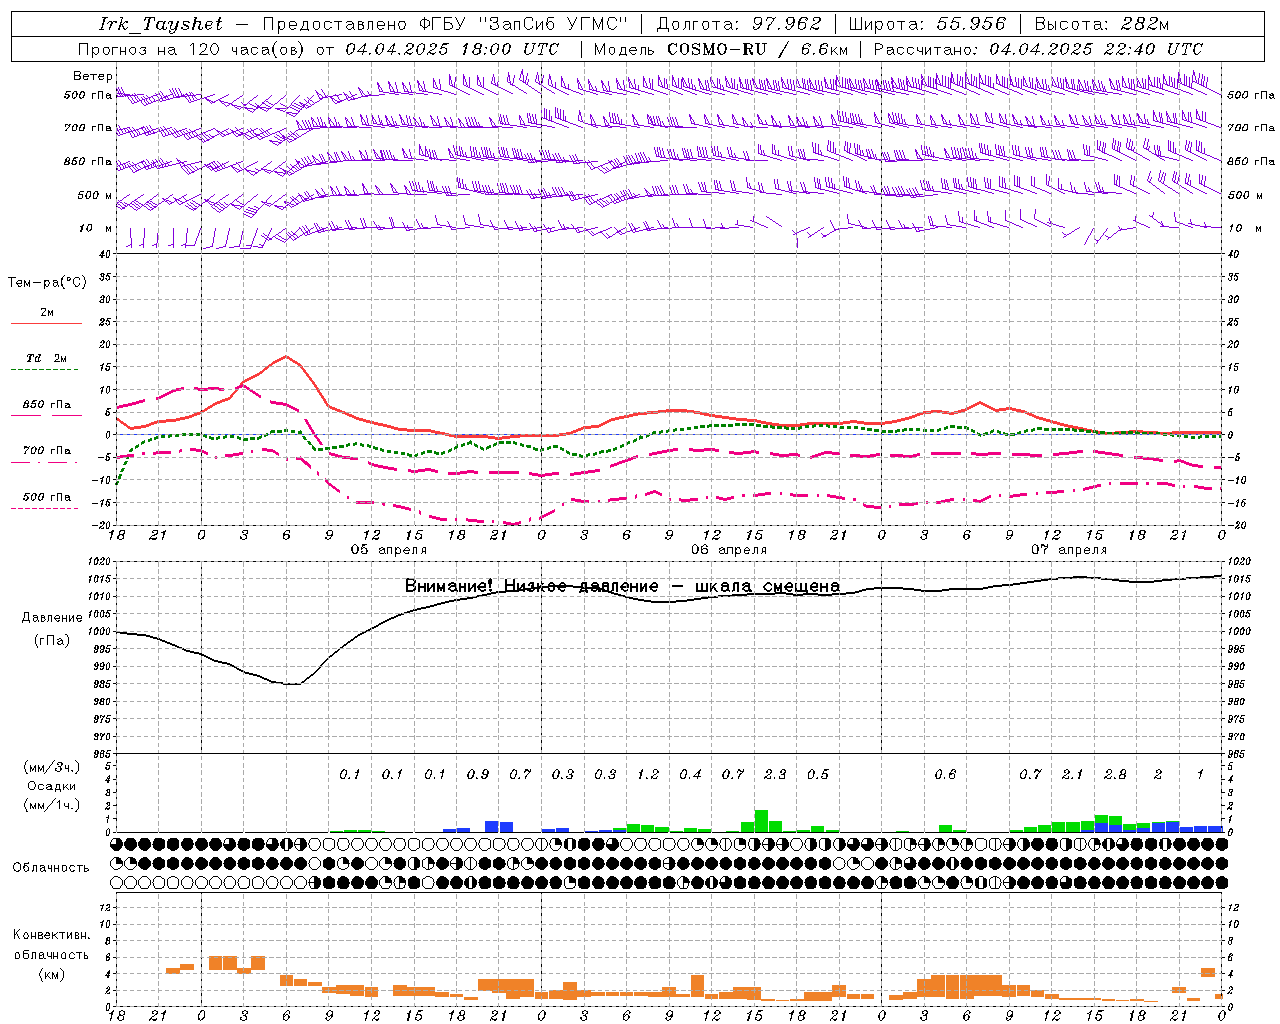
Task: Select the 3-hour precipitation value '0.5'
Action: (x=818, y=774)
